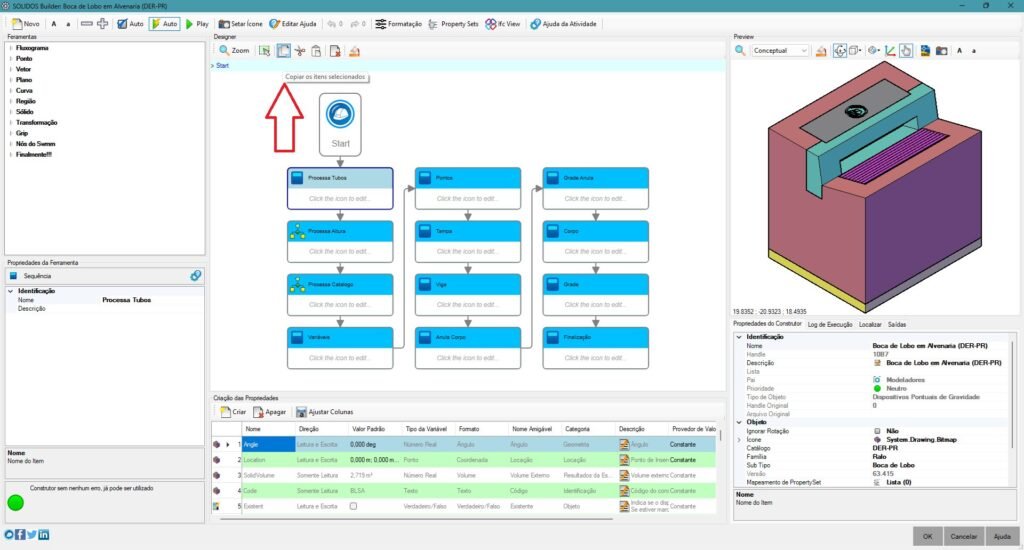Click the green status indicator circle
Image resolution: width=1024 pixels, height=550 pixels.
click(14, 501)
